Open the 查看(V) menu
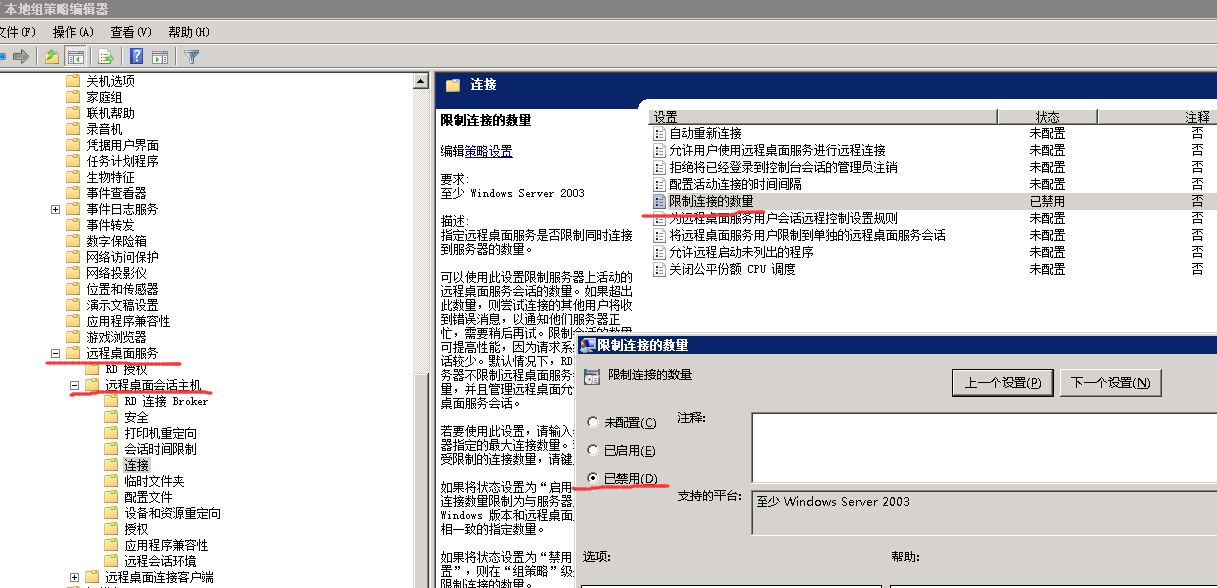This screenshot has width=1217, height=588. pos(131,32)
